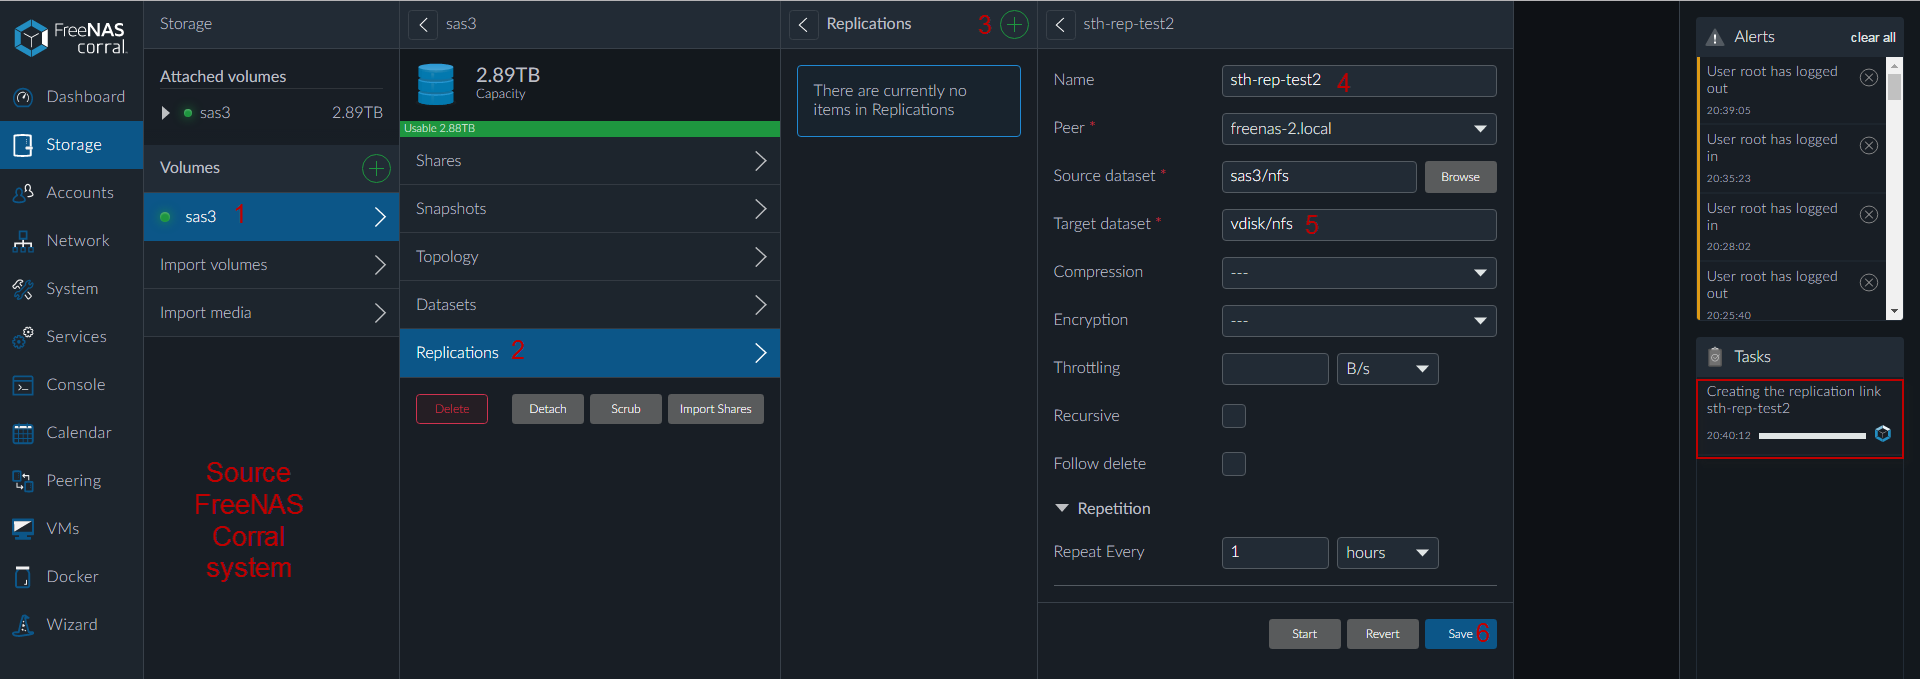The image size is (1920, 679).
Task: Open the Peering page
Action: [x=73, y=481]
